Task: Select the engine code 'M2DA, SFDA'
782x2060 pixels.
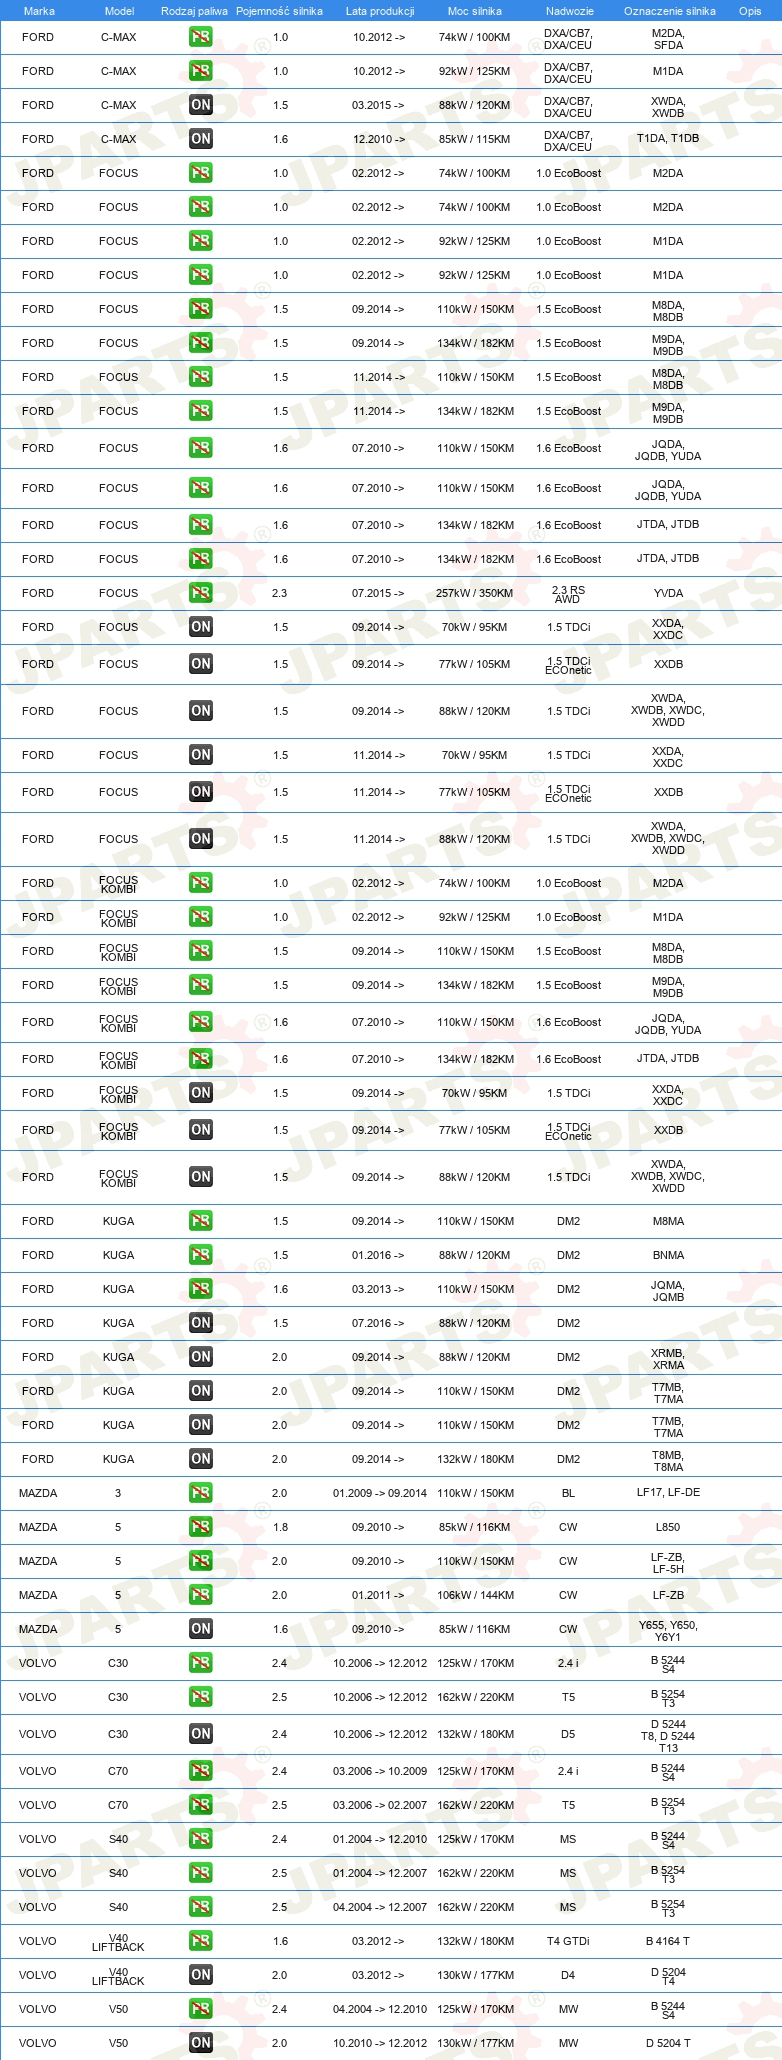Action: click(x=668, y=39)
